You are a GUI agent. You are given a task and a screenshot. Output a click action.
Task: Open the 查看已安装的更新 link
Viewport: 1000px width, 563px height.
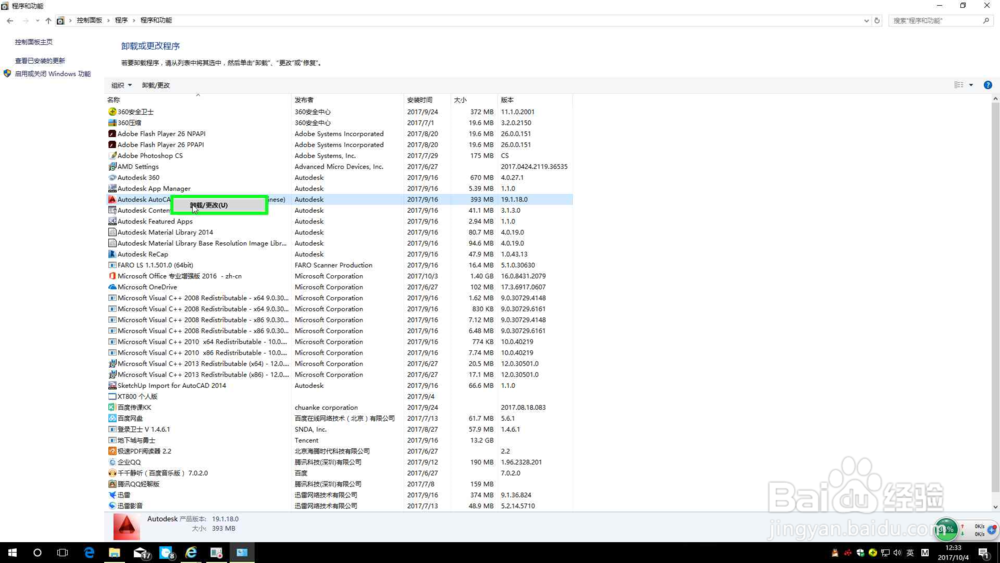pos(40,61)
